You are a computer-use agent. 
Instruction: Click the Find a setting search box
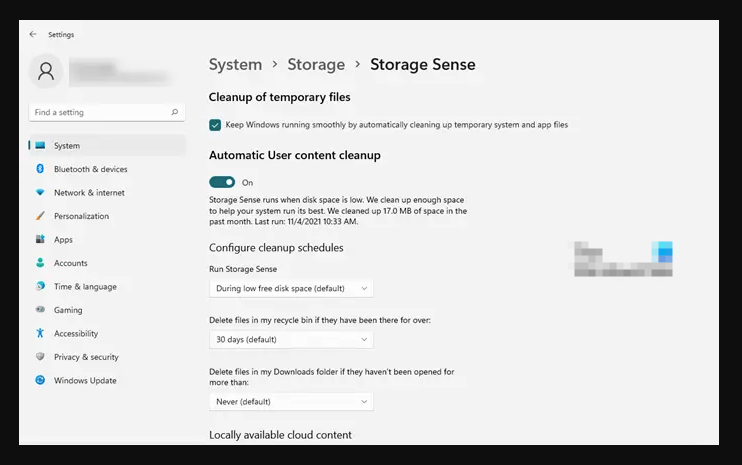(x=106, y=112)
